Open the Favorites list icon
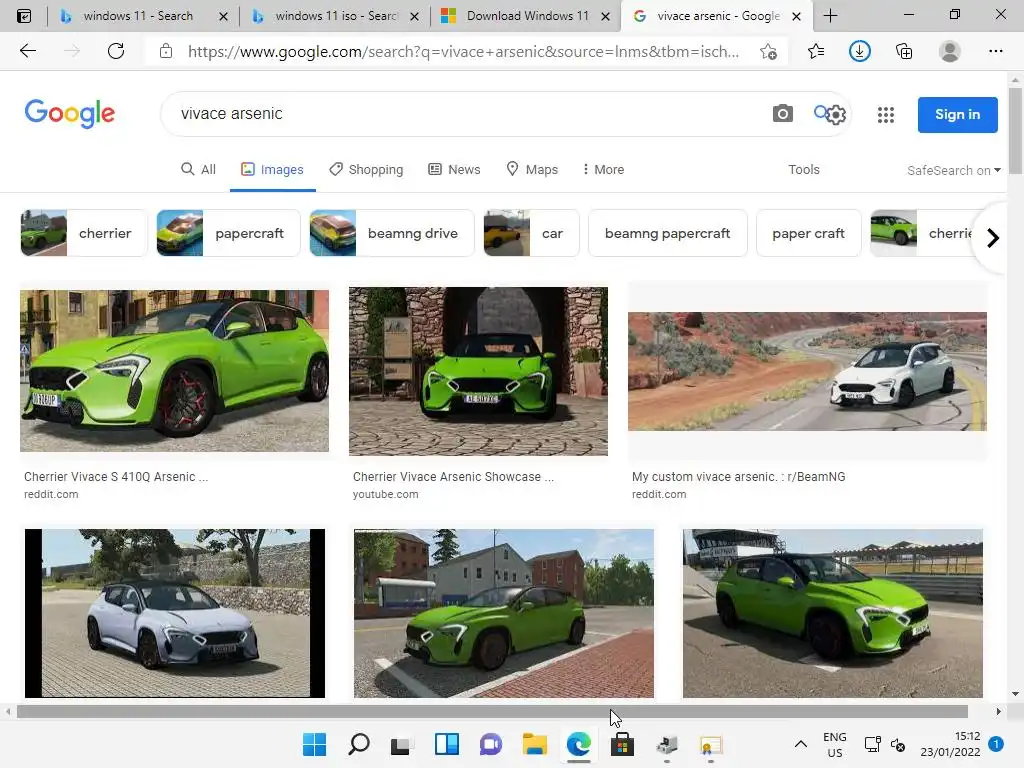The width and height of the screenshot is (1024, 768). click(x=816, y=51)
